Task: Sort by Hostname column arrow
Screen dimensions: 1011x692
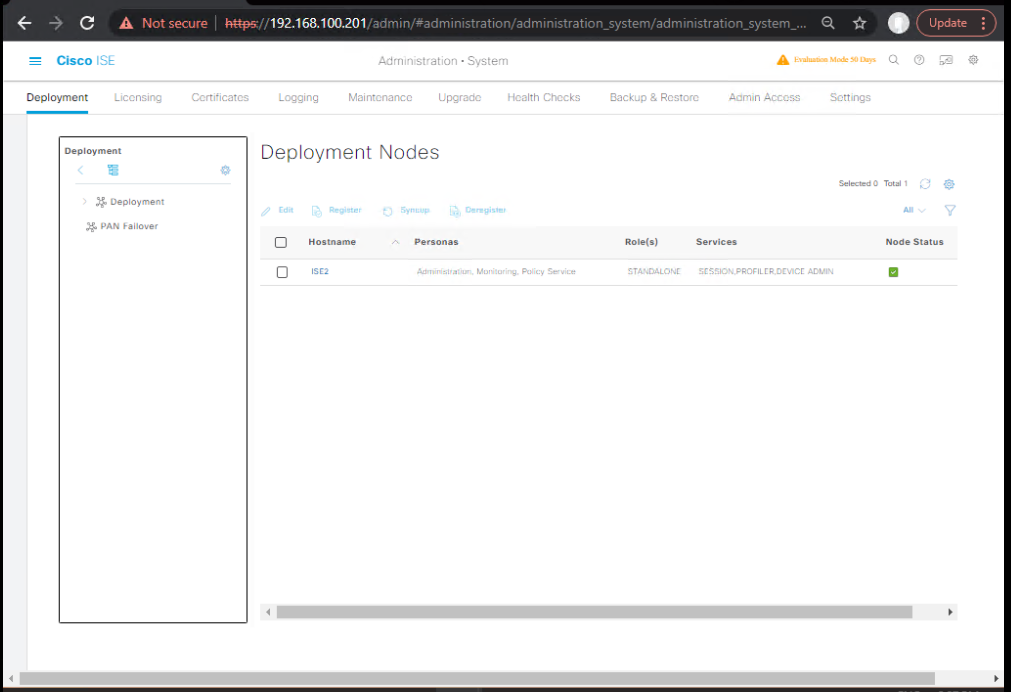Action: click(395, 242)
